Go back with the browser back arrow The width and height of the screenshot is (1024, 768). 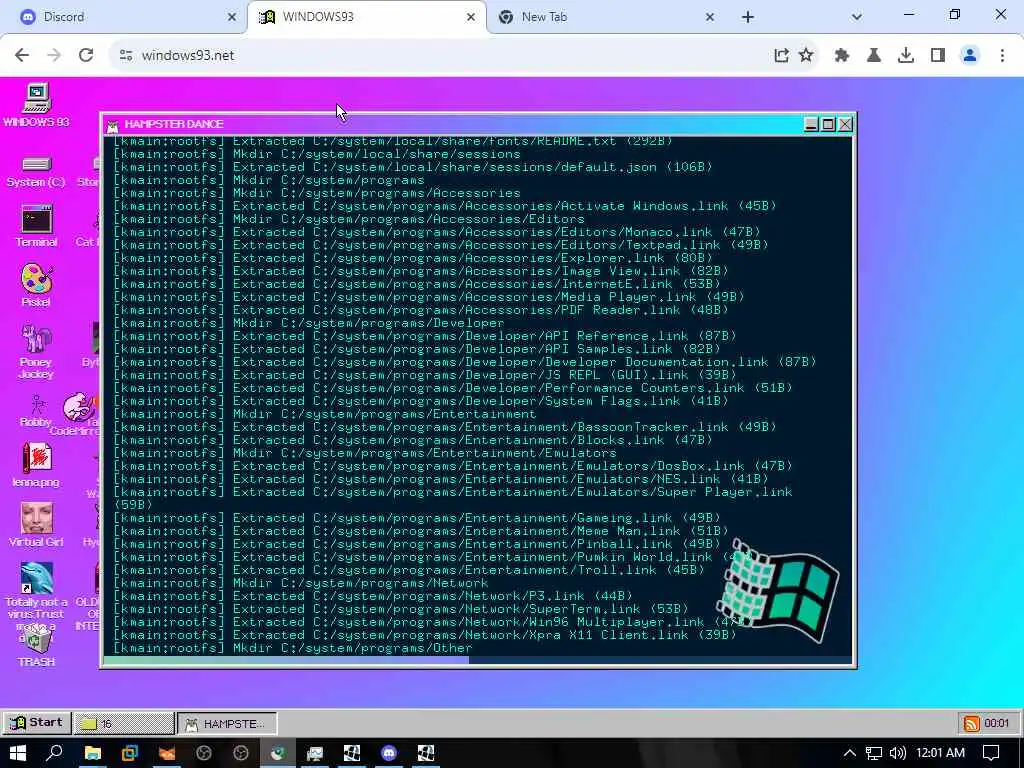(x=22, y=56)
